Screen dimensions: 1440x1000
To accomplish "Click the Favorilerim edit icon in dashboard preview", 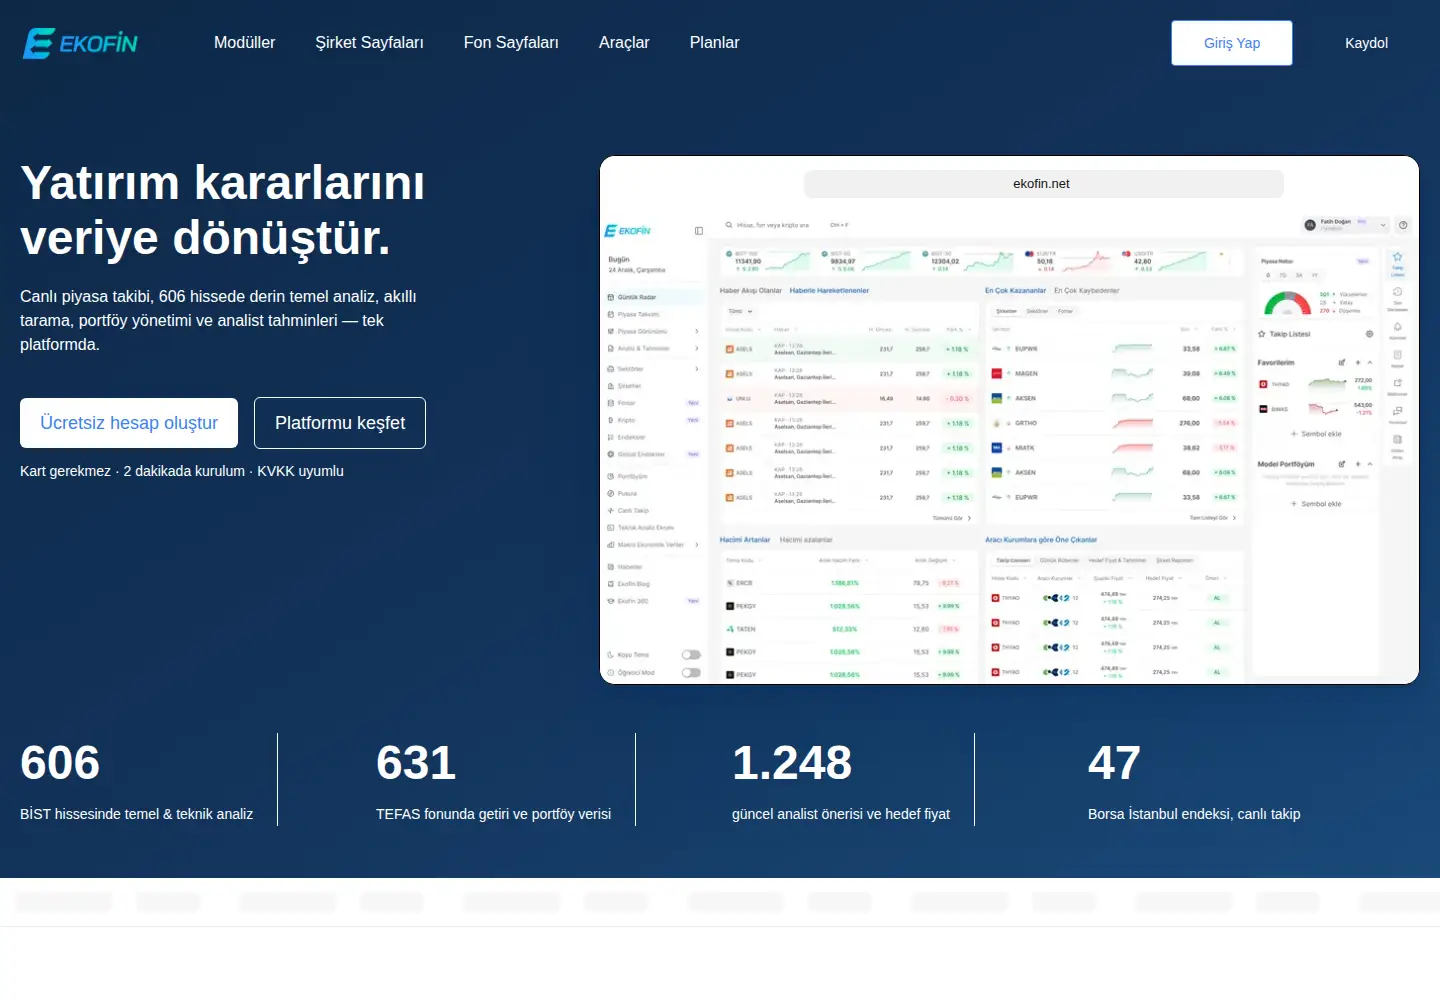I will 1343,362.
